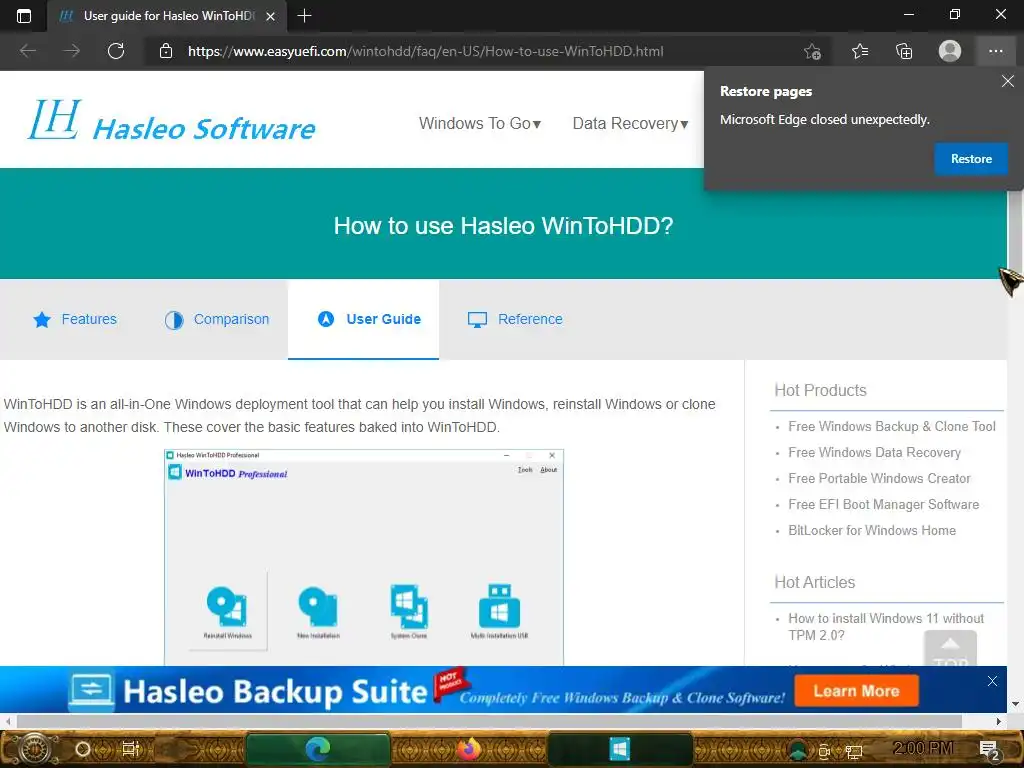Click the 2:00 PM taskbar clock
The height and width of the screenshot is (768, 1024).
[923, 748]
